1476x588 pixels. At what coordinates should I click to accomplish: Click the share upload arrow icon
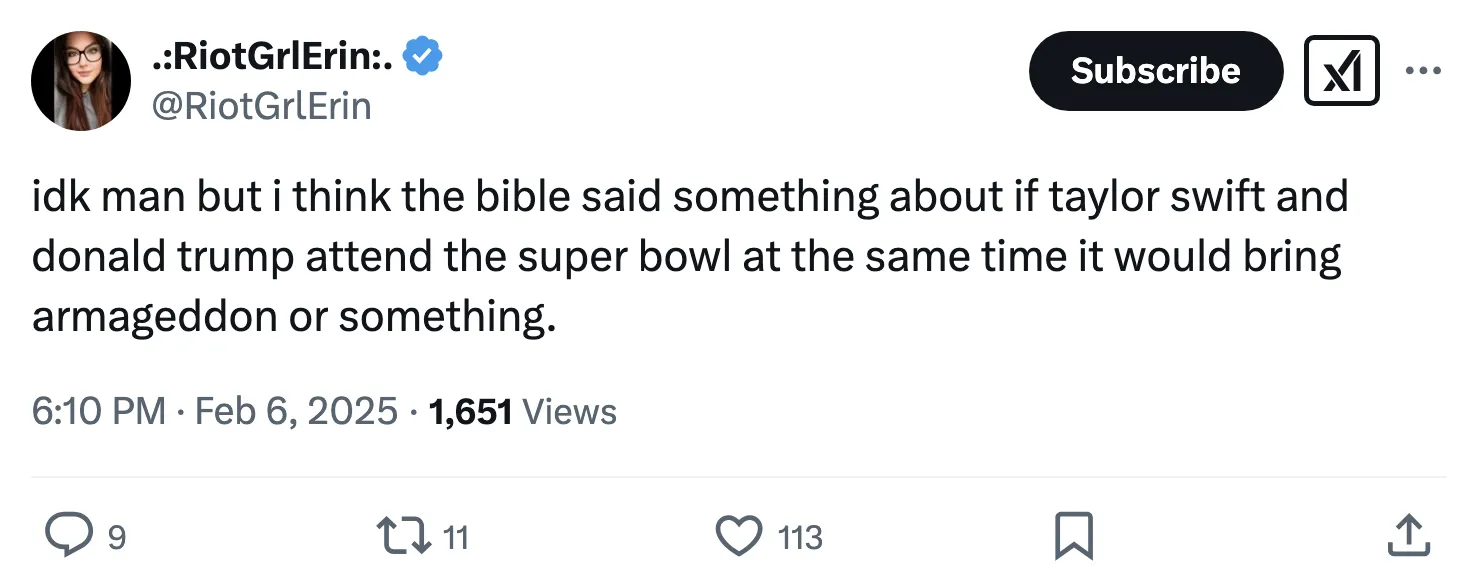click(1407, 537)
